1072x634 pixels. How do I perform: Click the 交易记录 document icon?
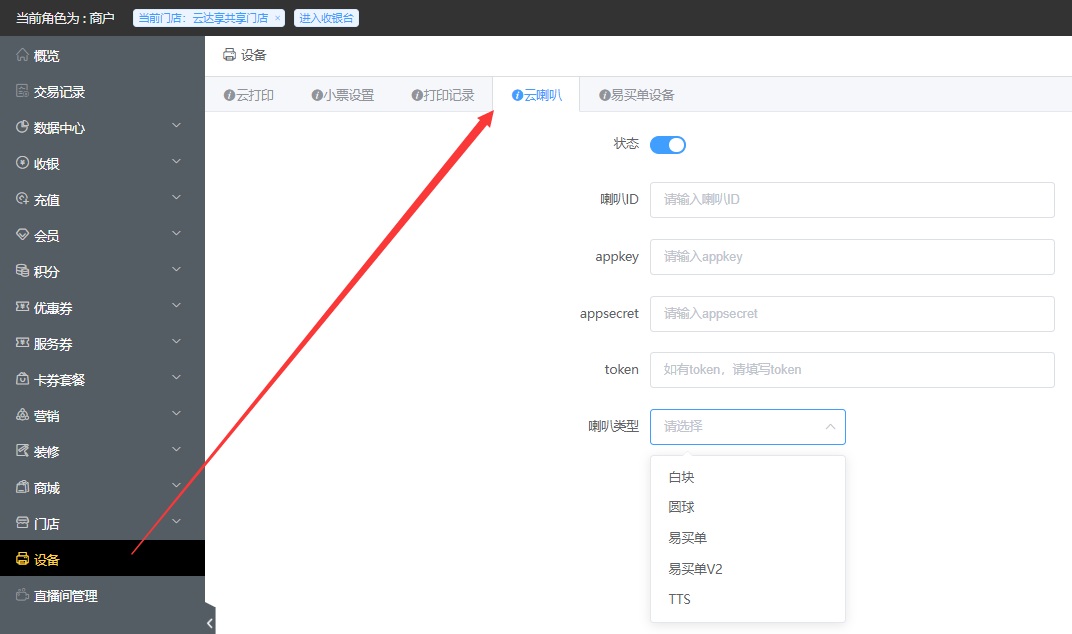[x=23, y=91]
